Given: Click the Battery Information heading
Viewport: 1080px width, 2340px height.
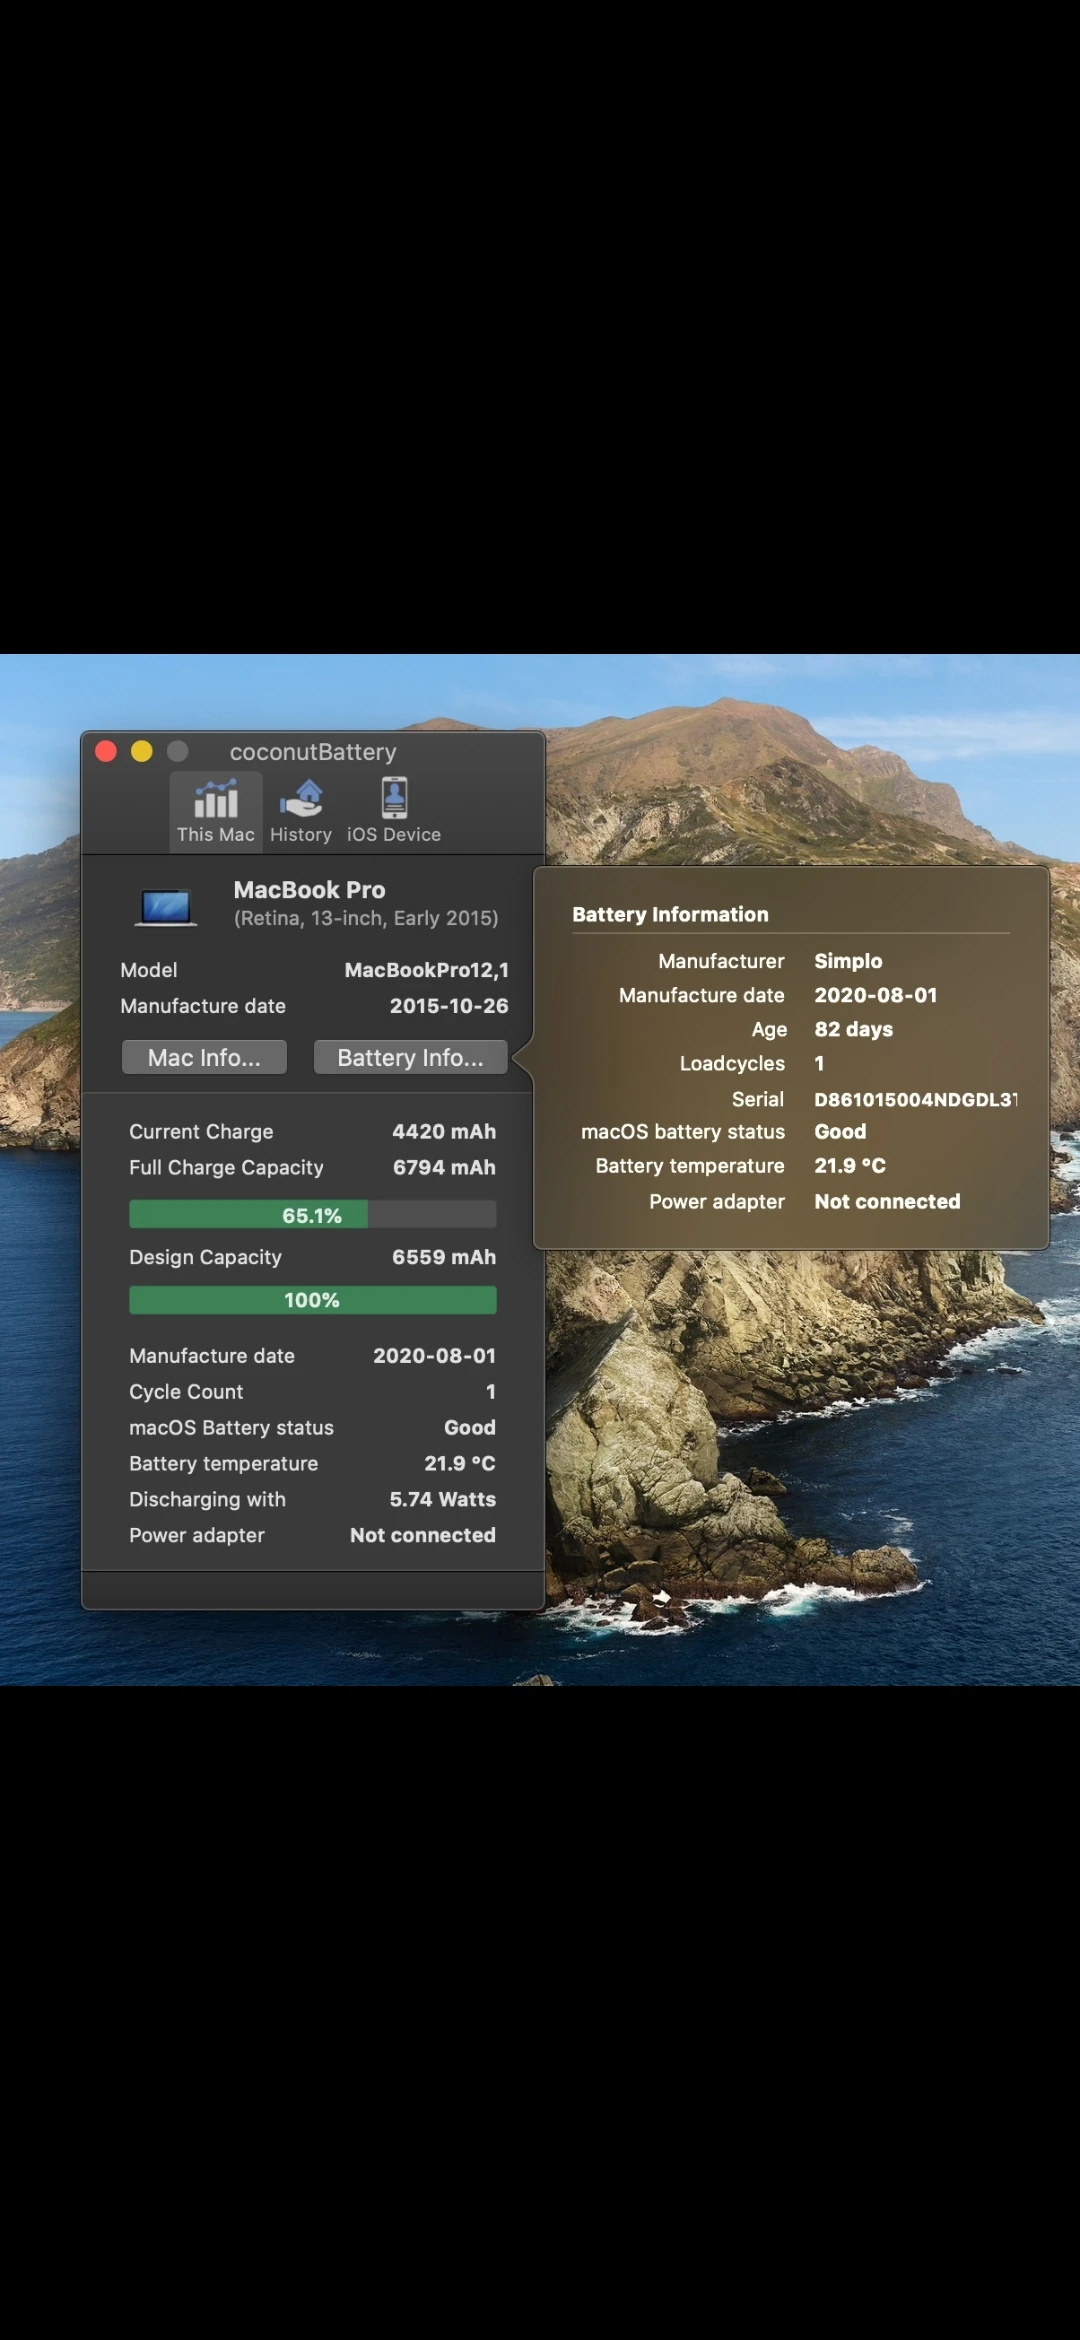Looking at the screenshot, I should (x=670, y=914).
